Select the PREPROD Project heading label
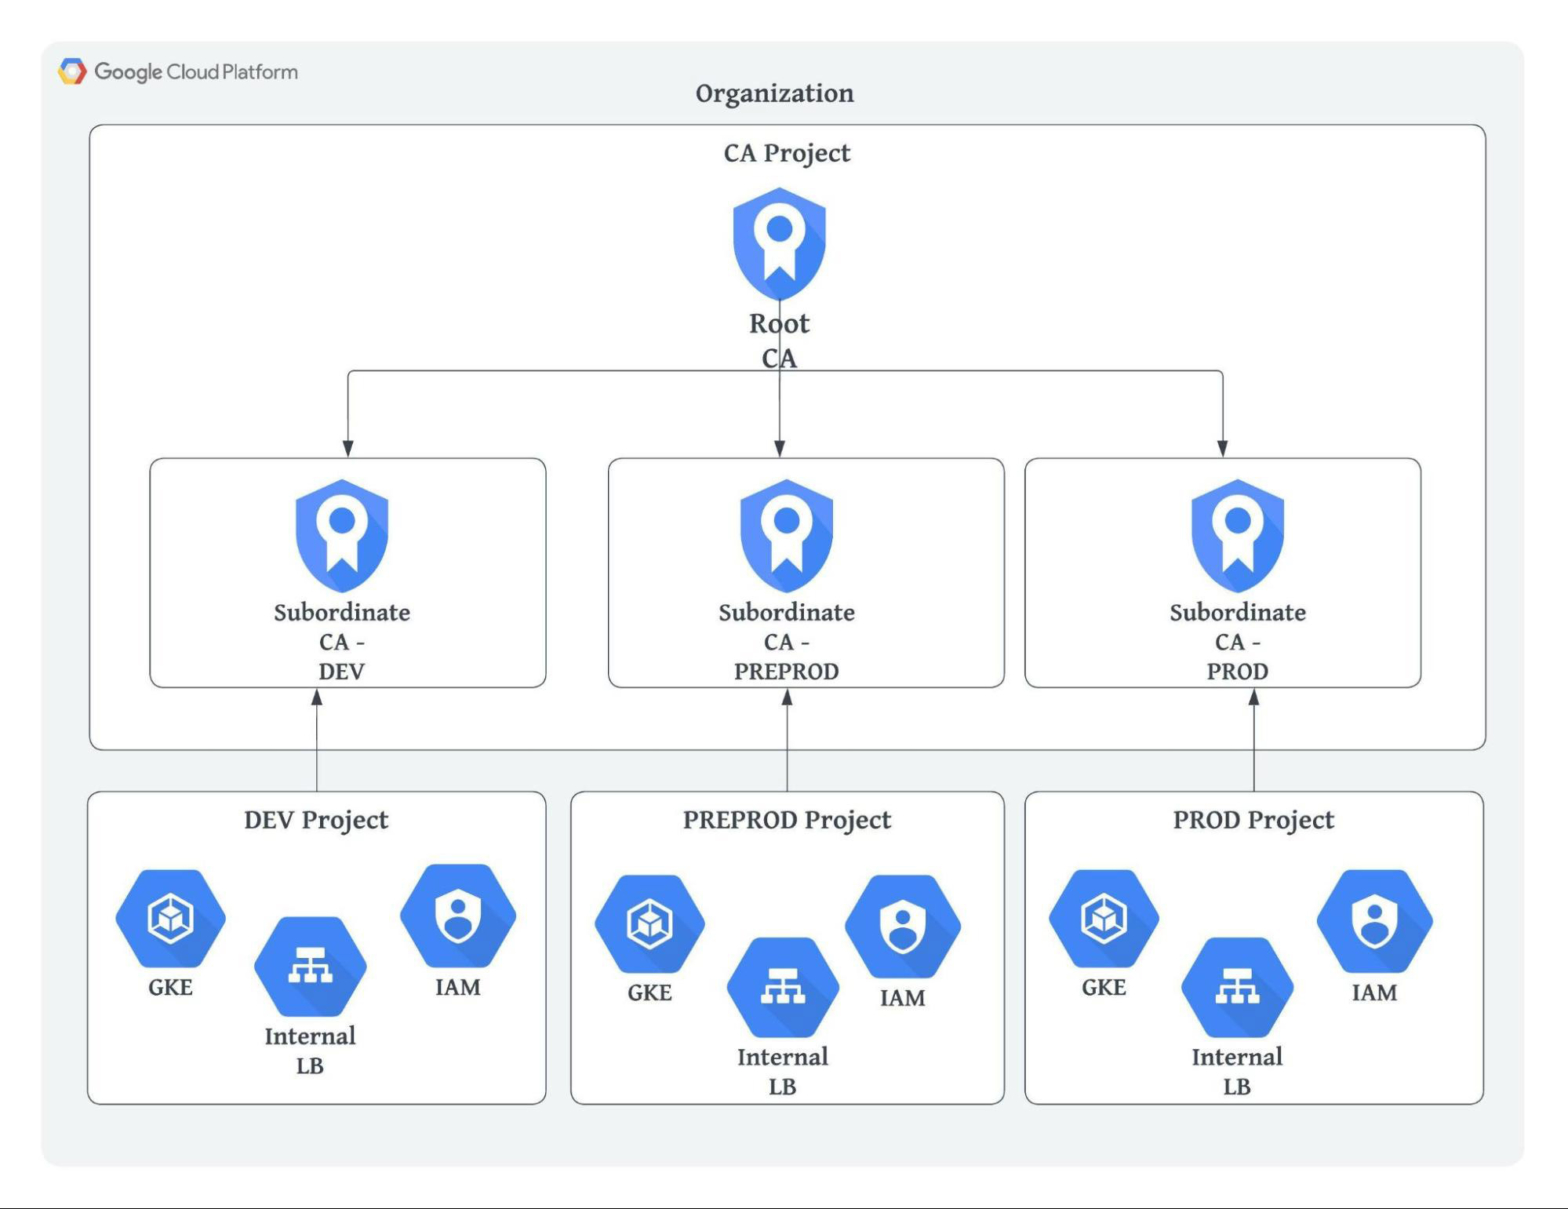This screenshot has width=1568, height=1209. [787, 820]
